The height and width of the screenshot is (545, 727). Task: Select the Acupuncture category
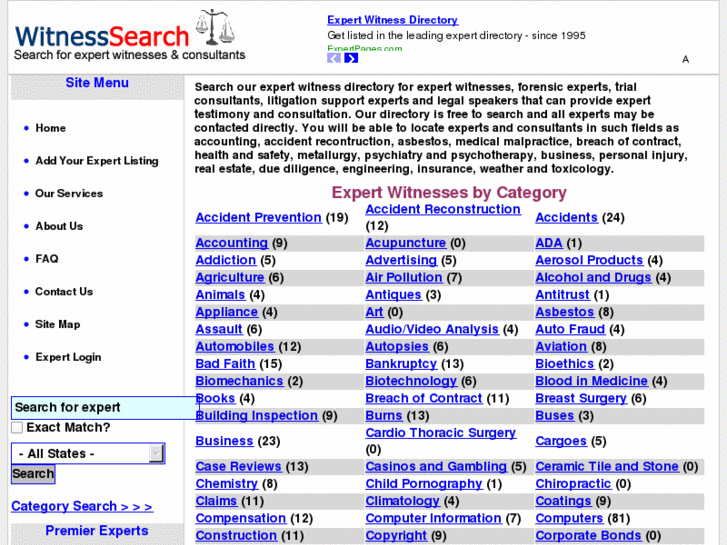click(406, 243)
